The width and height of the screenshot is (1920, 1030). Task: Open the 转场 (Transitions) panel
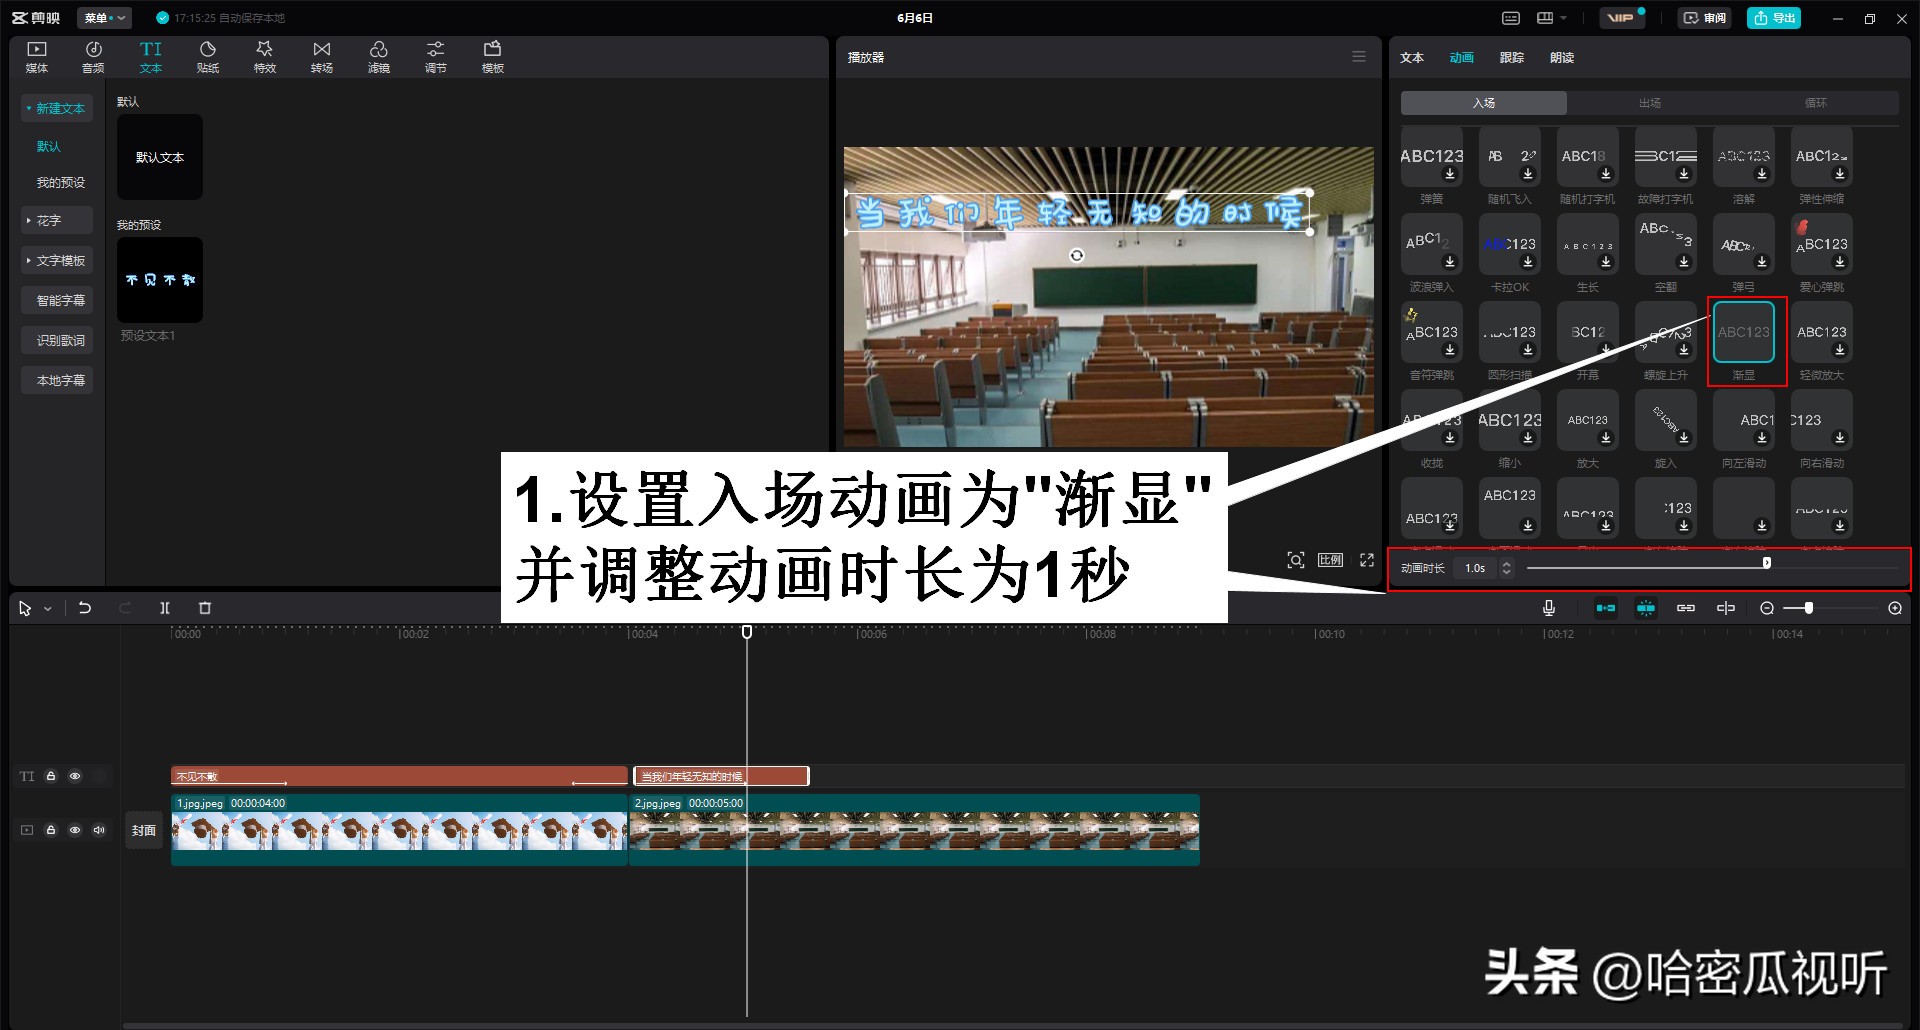(321, 56)
